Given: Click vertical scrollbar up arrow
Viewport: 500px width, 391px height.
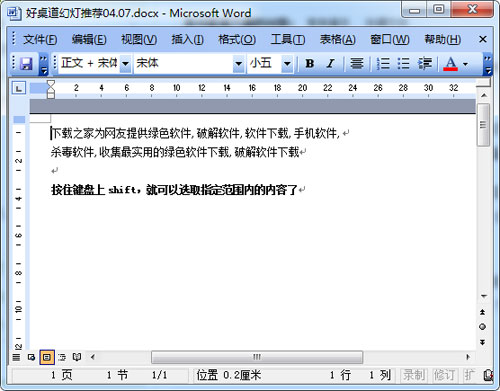Looking at the screenshot, I should pos(484,95).
